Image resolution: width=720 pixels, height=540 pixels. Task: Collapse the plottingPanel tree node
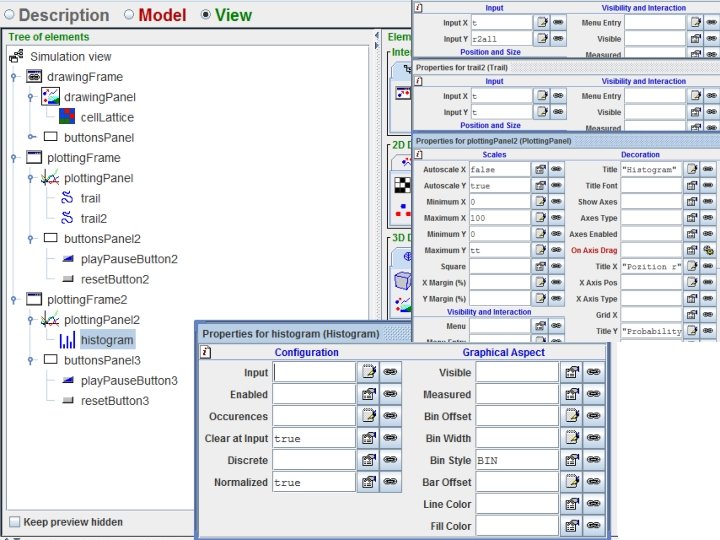click(x=31, y=178)
